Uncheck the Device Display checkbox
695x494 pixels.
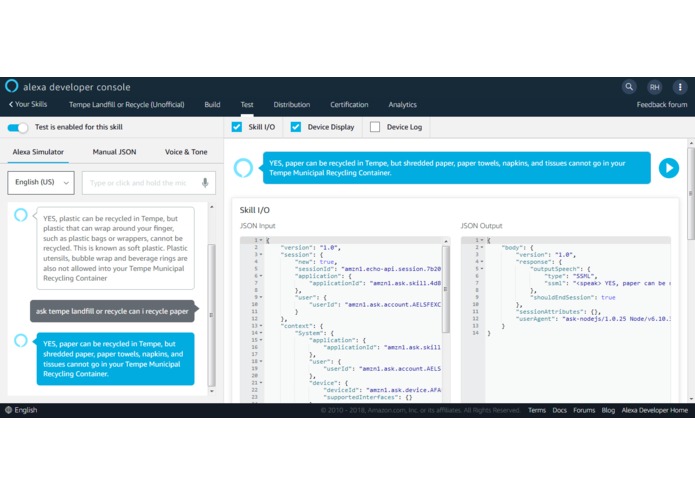tap(296, 127)
